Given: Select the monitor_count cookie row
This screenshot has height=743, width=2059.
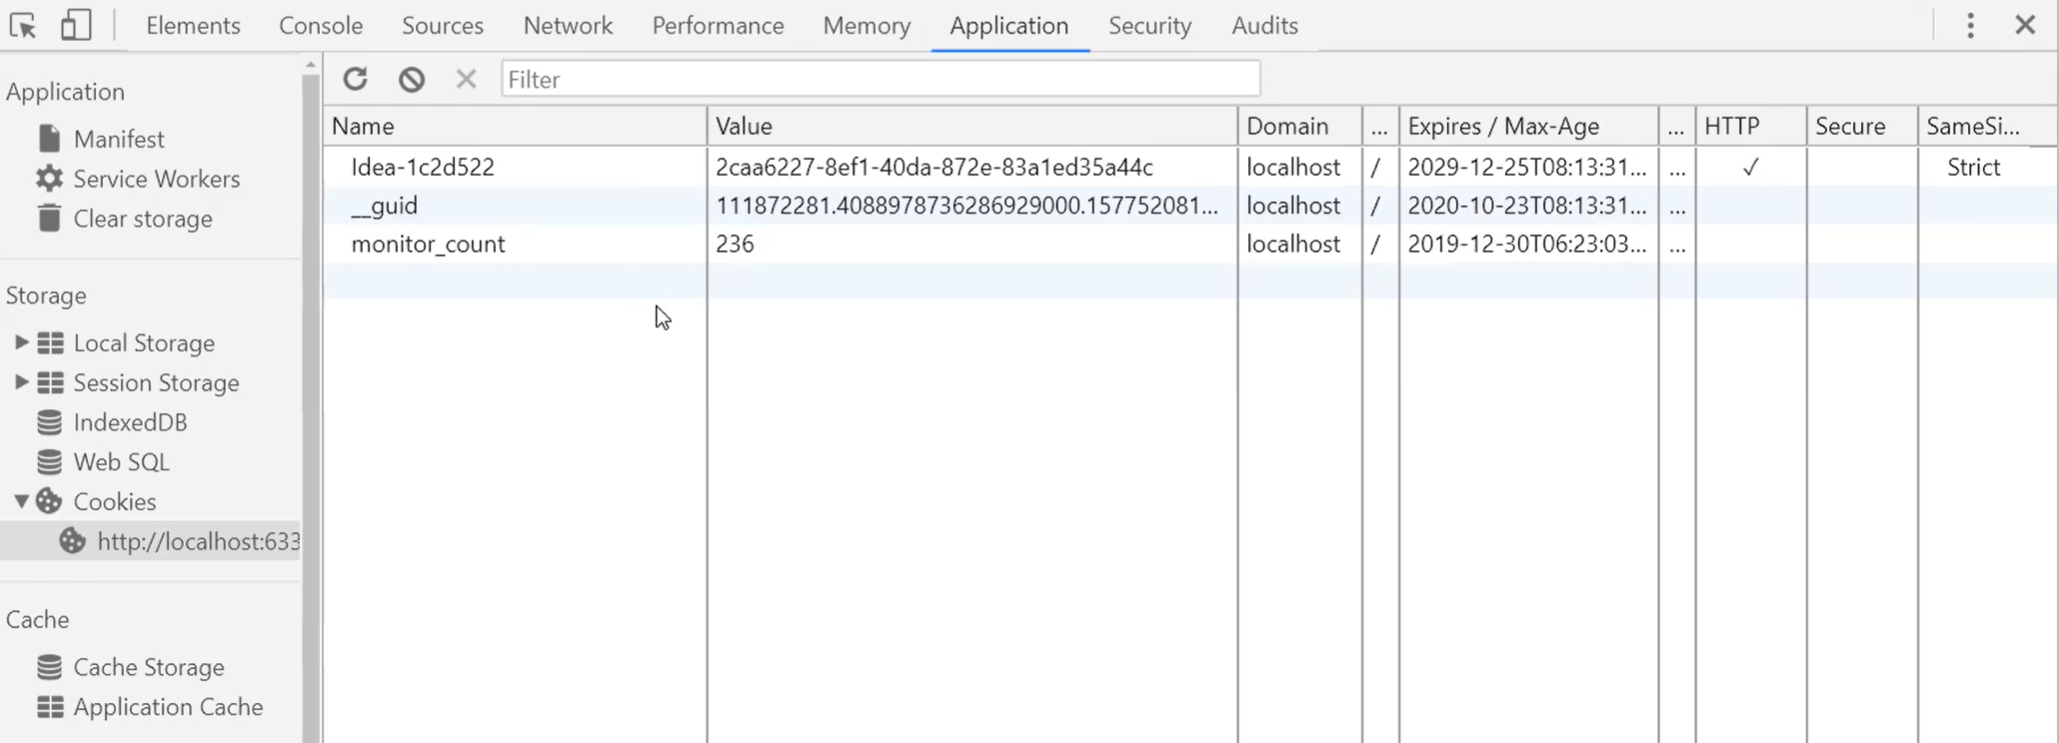Looking at the screenshot, I should [x=1189, y=244].
